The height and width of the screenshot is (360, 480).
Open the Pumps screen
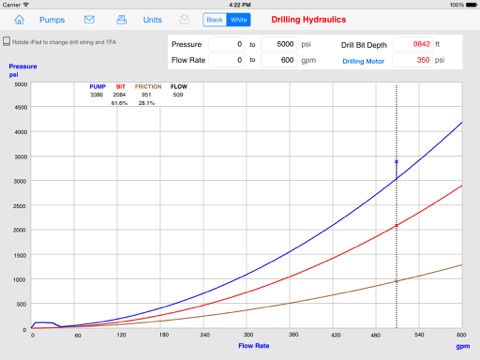[x=52, y=20]
